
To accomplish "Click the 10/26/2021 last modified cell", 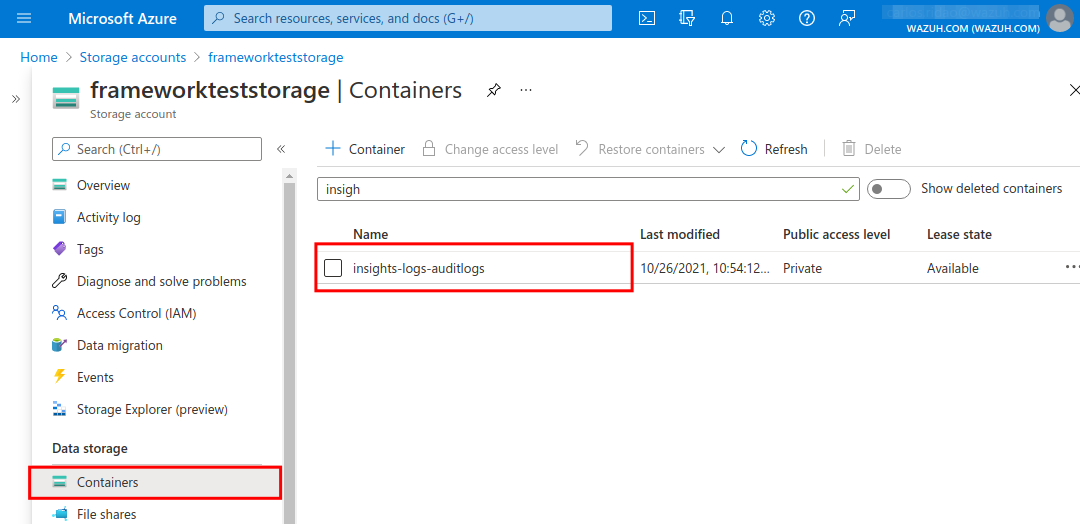I will pos(705,269).
